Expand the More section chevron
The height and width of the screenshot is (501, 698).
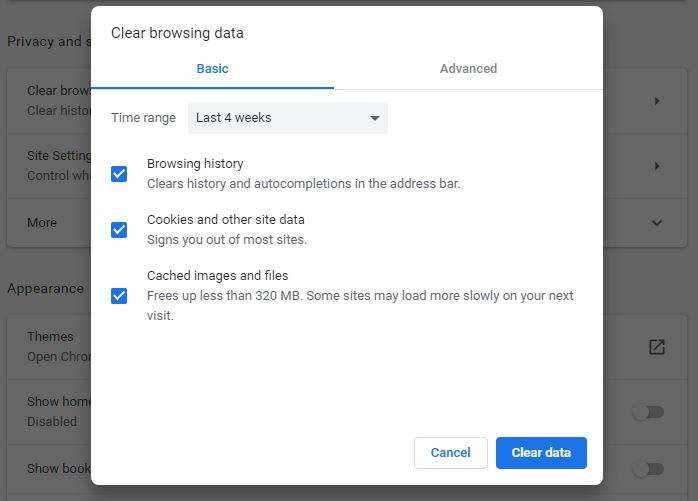[x=657, y=223]
